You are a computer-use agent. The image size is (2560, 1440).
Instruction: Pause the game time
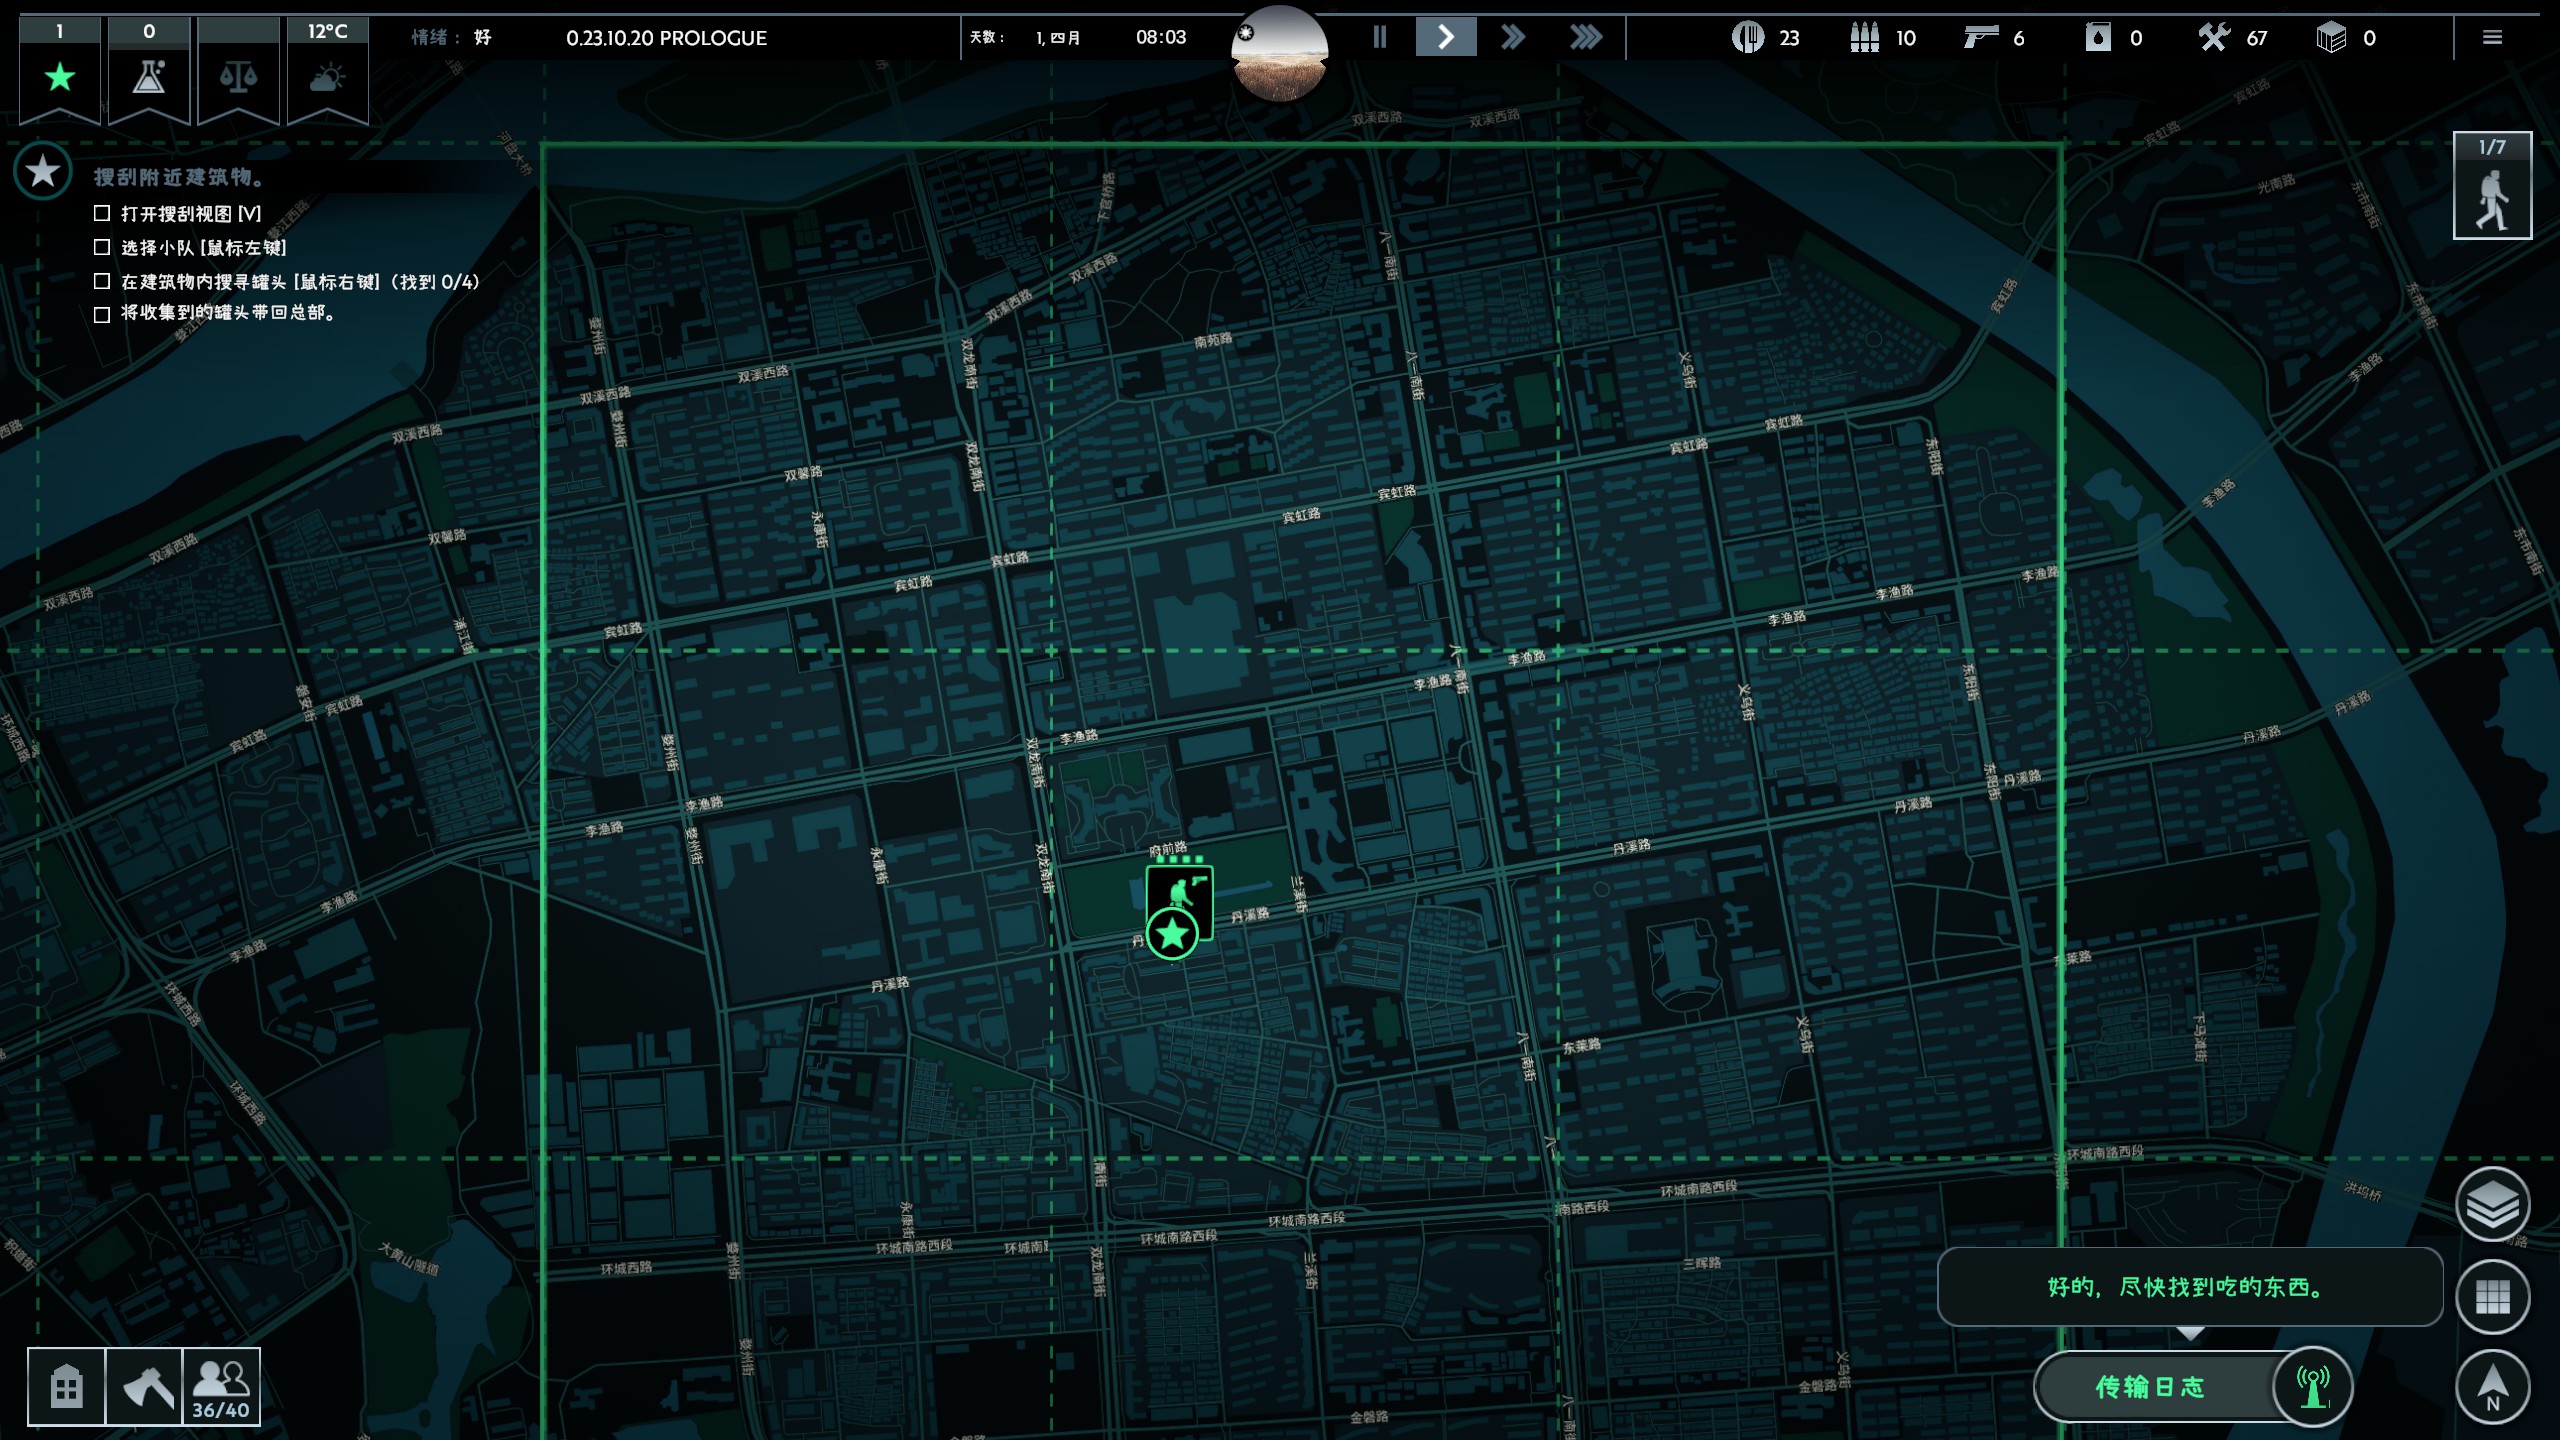[1380, 38]
